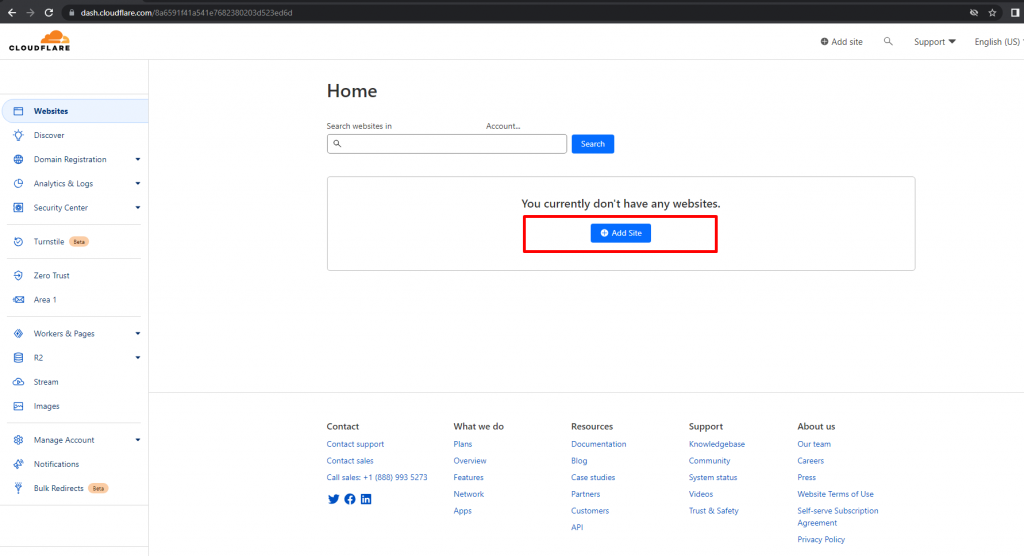Image resolution: width=1024 pixels, height=556 pixels.
Task: Click the blue Search button
Action: [x=592, y=144]
